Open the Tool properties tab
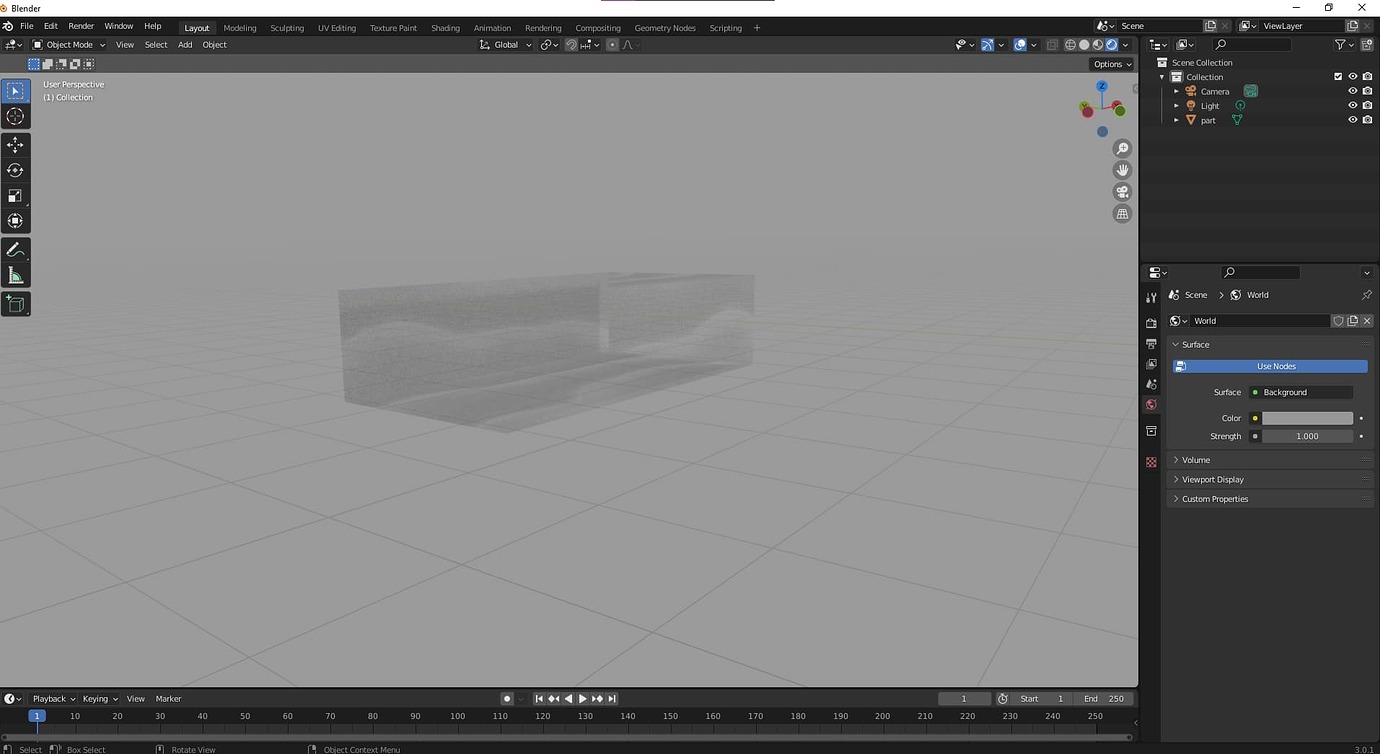The height and width of the screenshot is (754, 1380). pyautogui.click(x=1151, y=298)
